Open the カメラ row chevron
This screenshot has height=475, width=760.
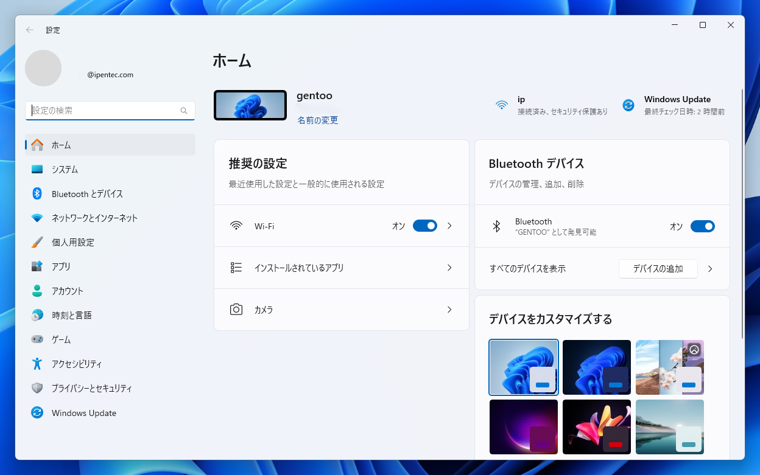tap(450, 309)
